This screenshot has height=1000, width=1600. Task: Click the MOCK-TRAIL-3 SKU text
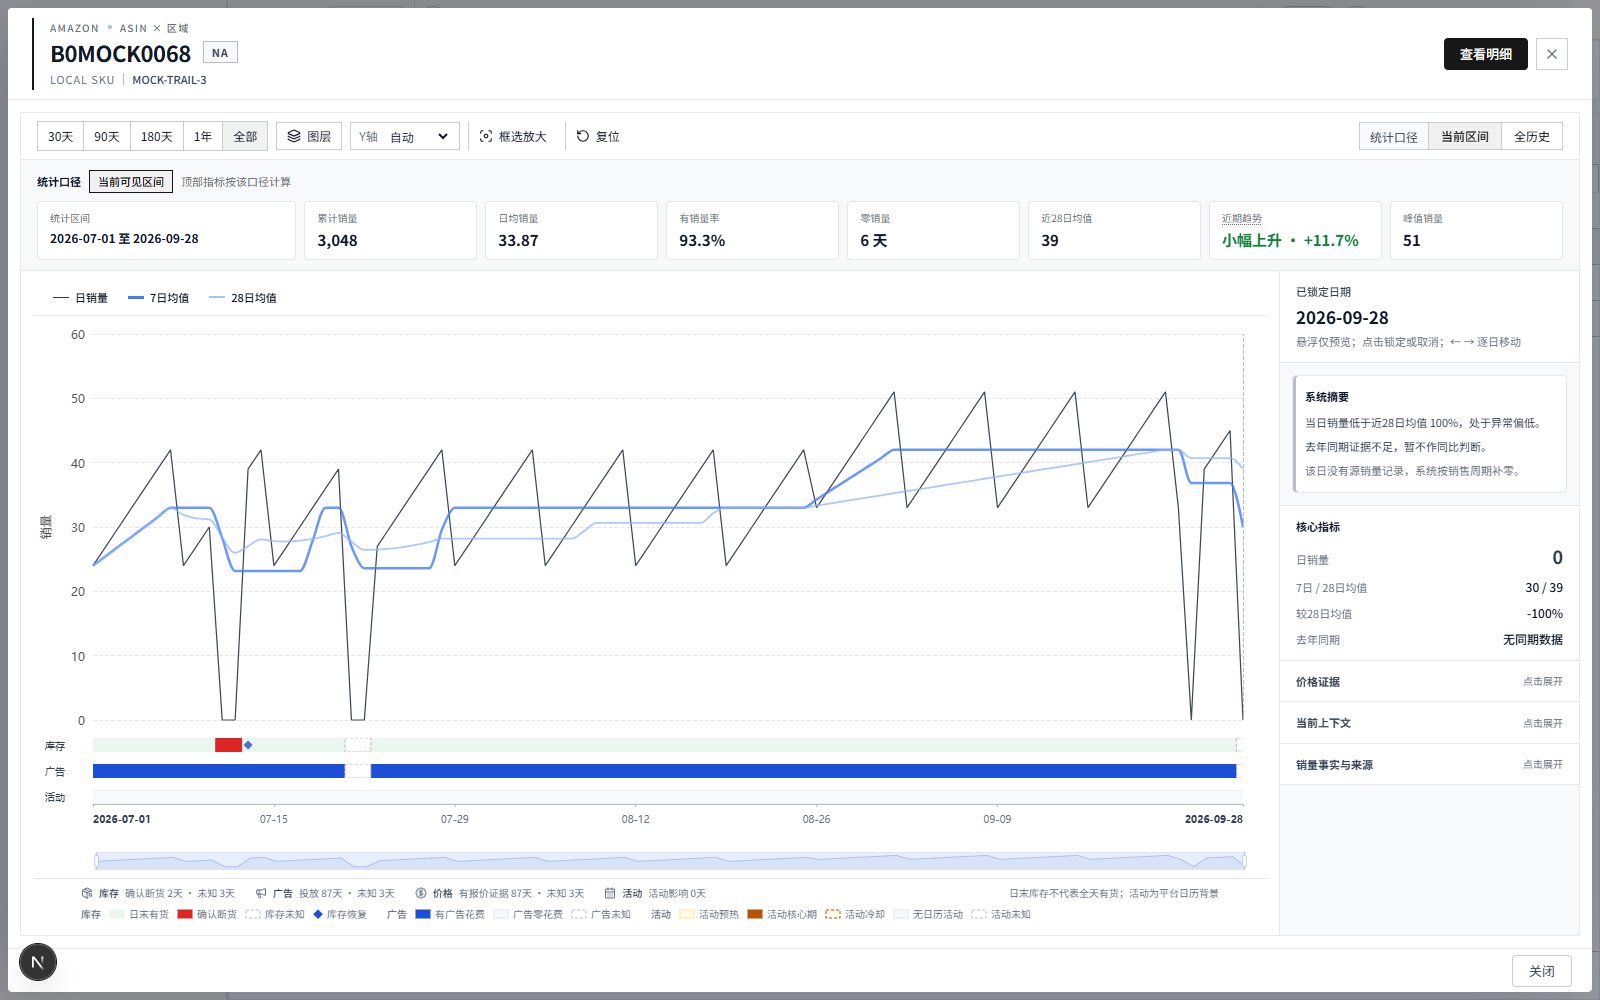[169, 80]
